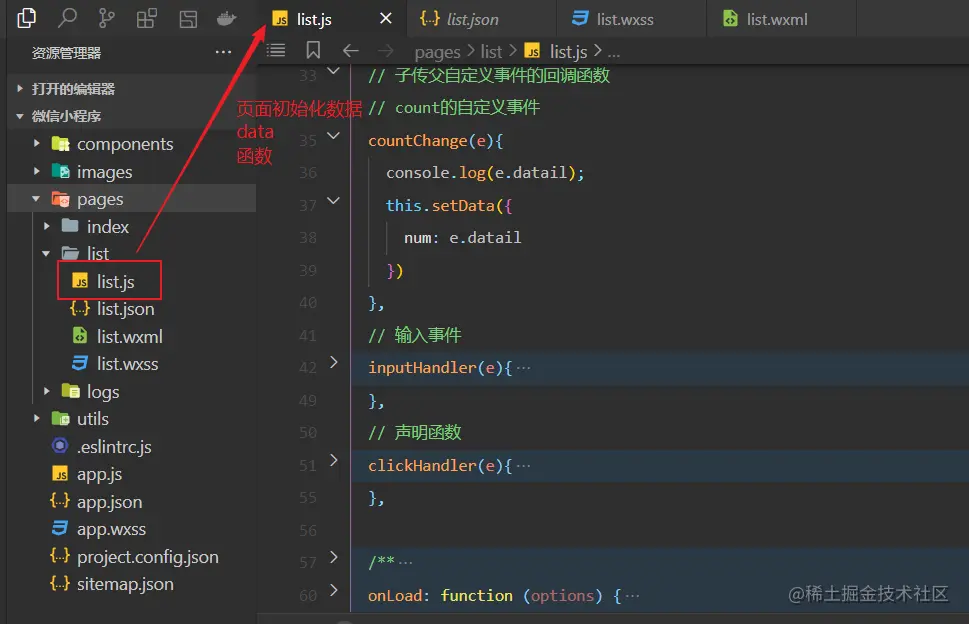969x624 pixels.
Task: Expand the images folder
Action: click(x=131, y=172)
